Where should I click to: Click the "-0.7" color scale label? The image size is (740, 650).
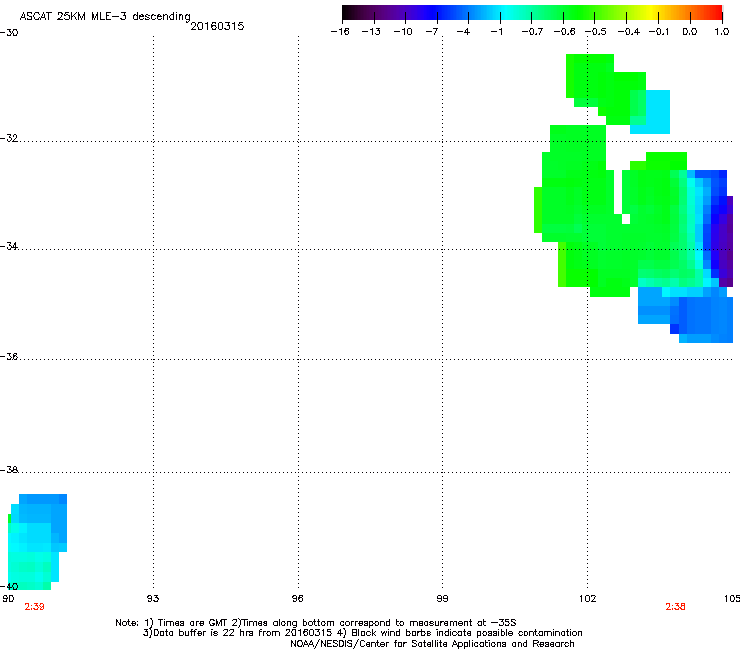click(x=532, y=32)
